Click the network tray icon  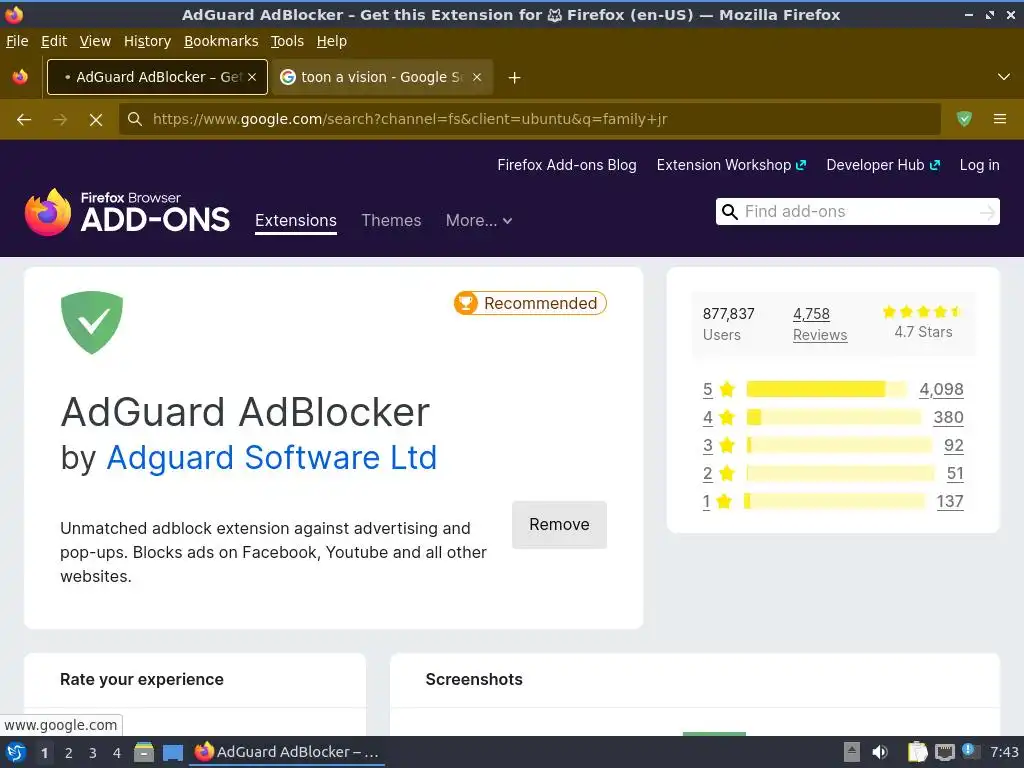pos(944,752)
